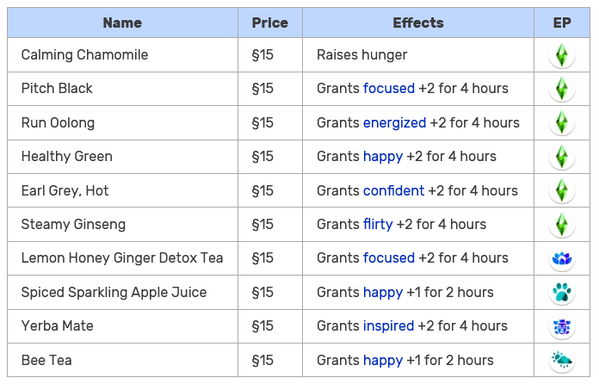Image resolution: width=599 pixels, height=385 pixels.
Task: Follow the focused link for Lemon Honey Ginger Detox Tea
Action: 389,258
